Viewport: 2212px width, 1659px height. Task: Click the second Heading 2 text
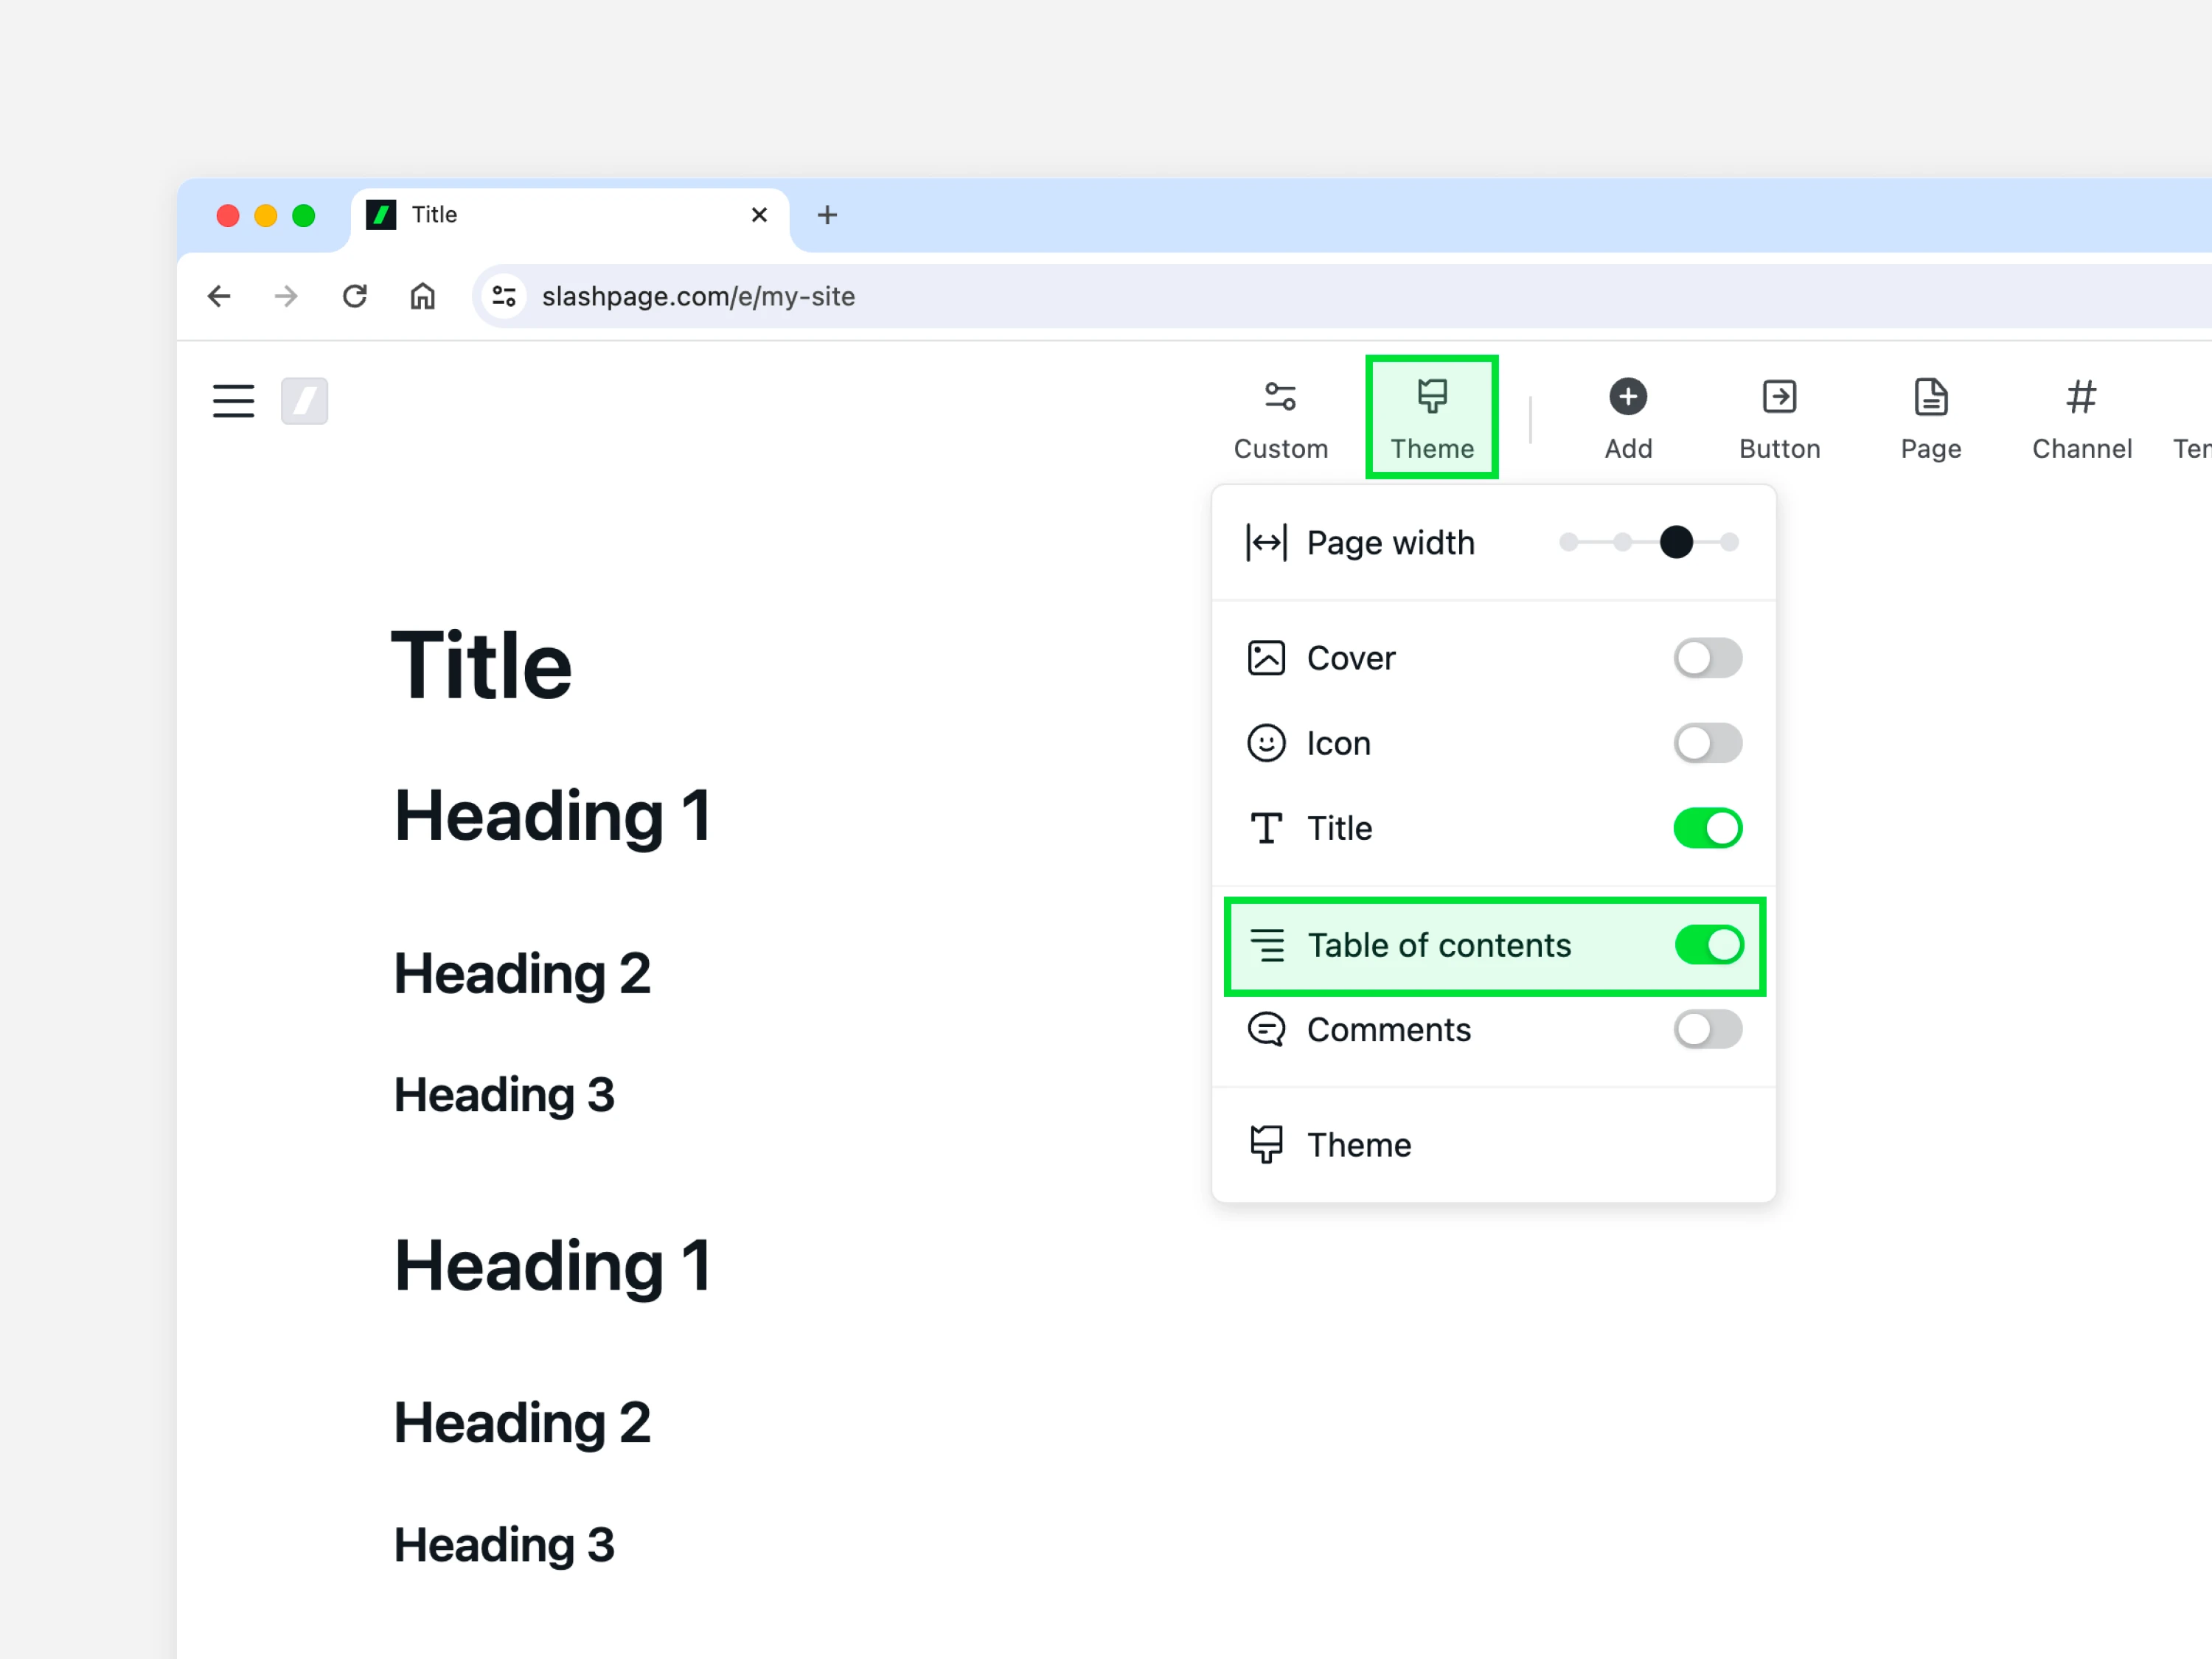point(522,1422)
